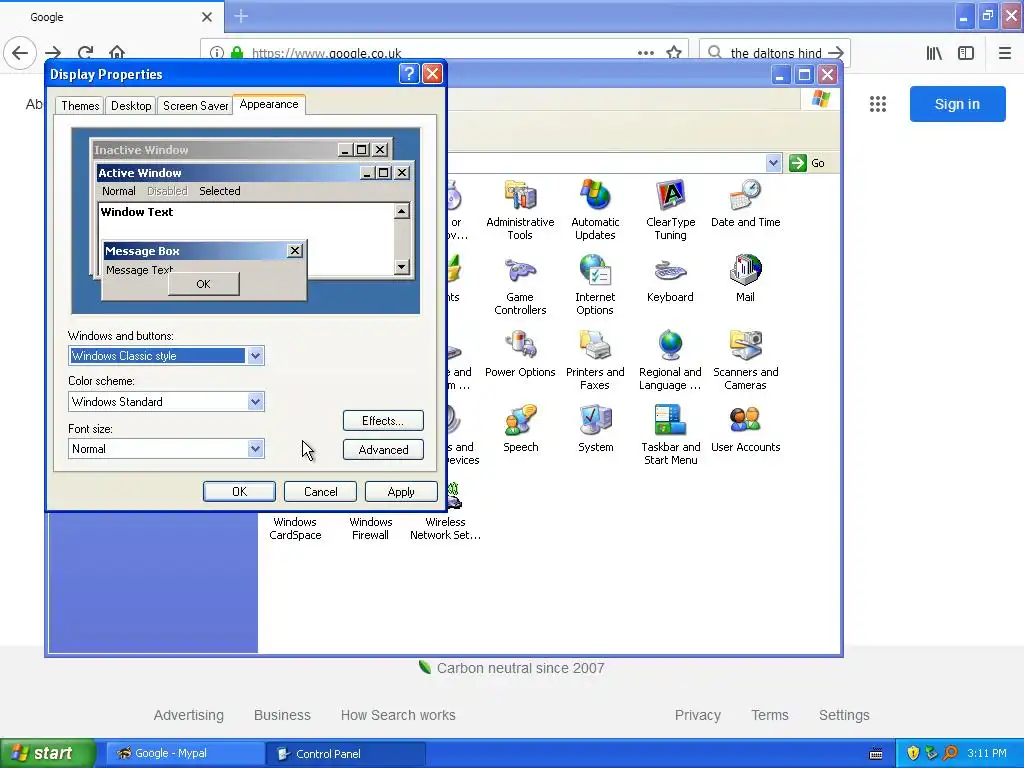Open the Speech applet
The width and height of the screenshot is (1024, 768).
coord(520,429)
